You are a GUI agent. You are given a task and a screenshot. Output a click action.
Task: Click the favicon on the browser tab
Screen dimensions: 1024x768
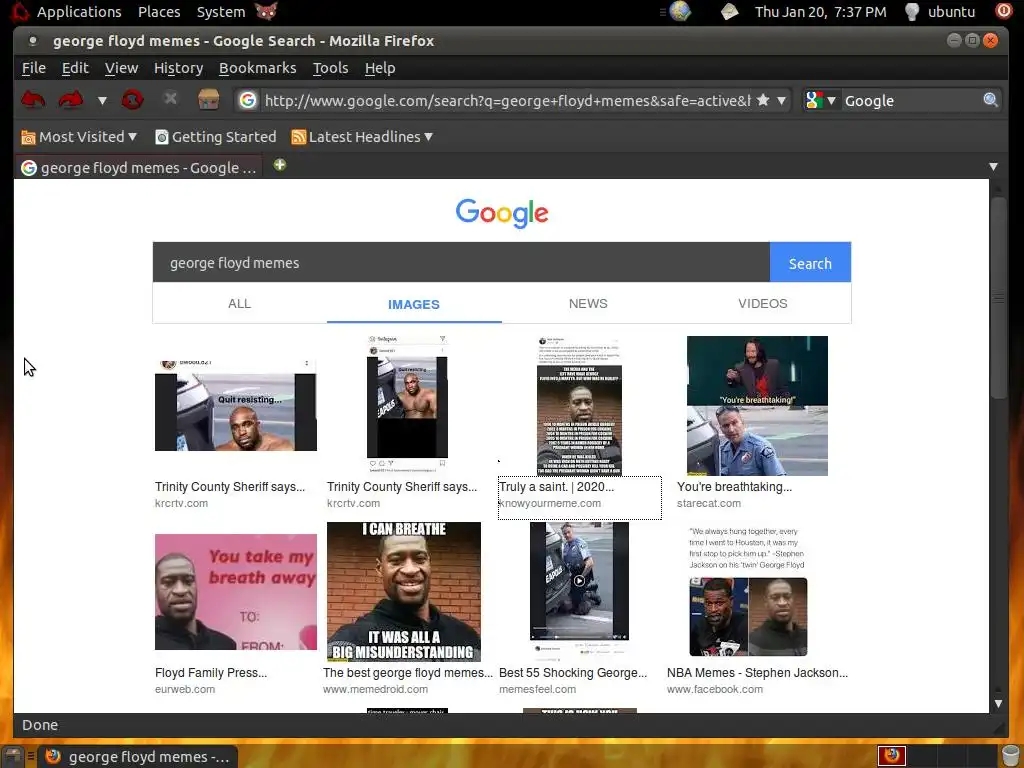point(29,168)
